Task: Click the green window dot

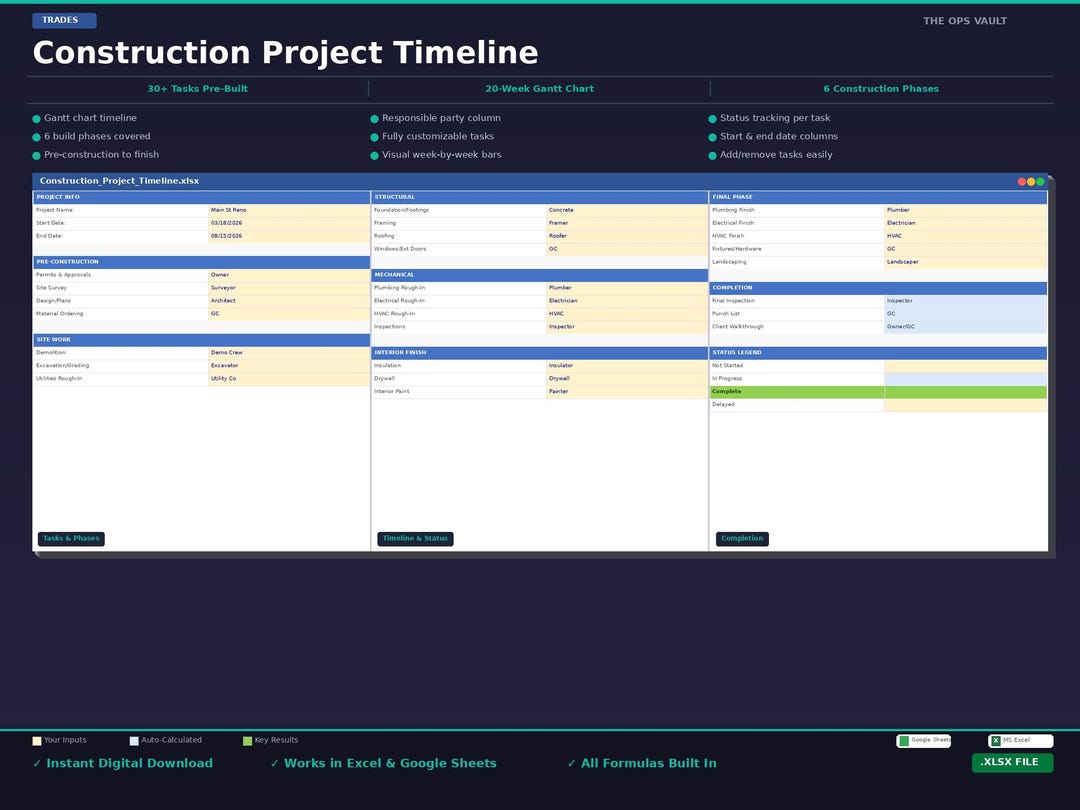Action: pos(1040,182)
